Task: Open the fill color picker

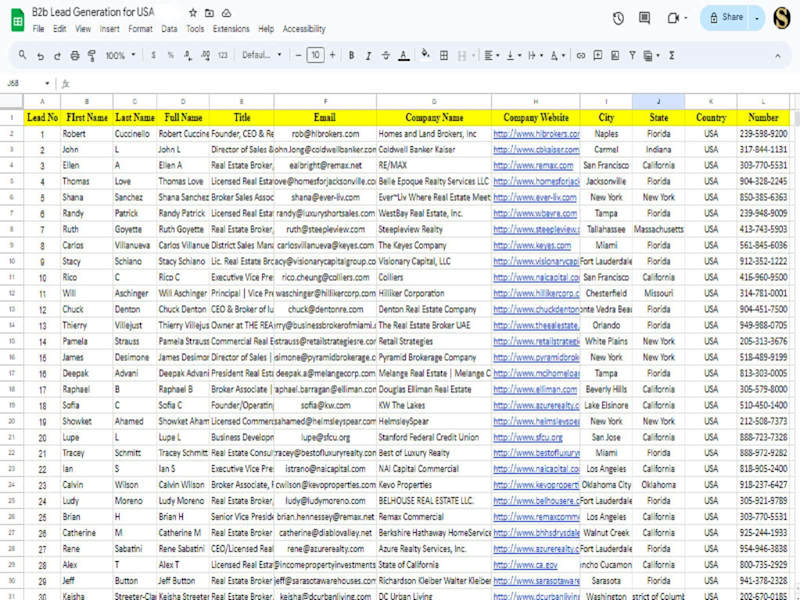Action: (x=425, y=54)
